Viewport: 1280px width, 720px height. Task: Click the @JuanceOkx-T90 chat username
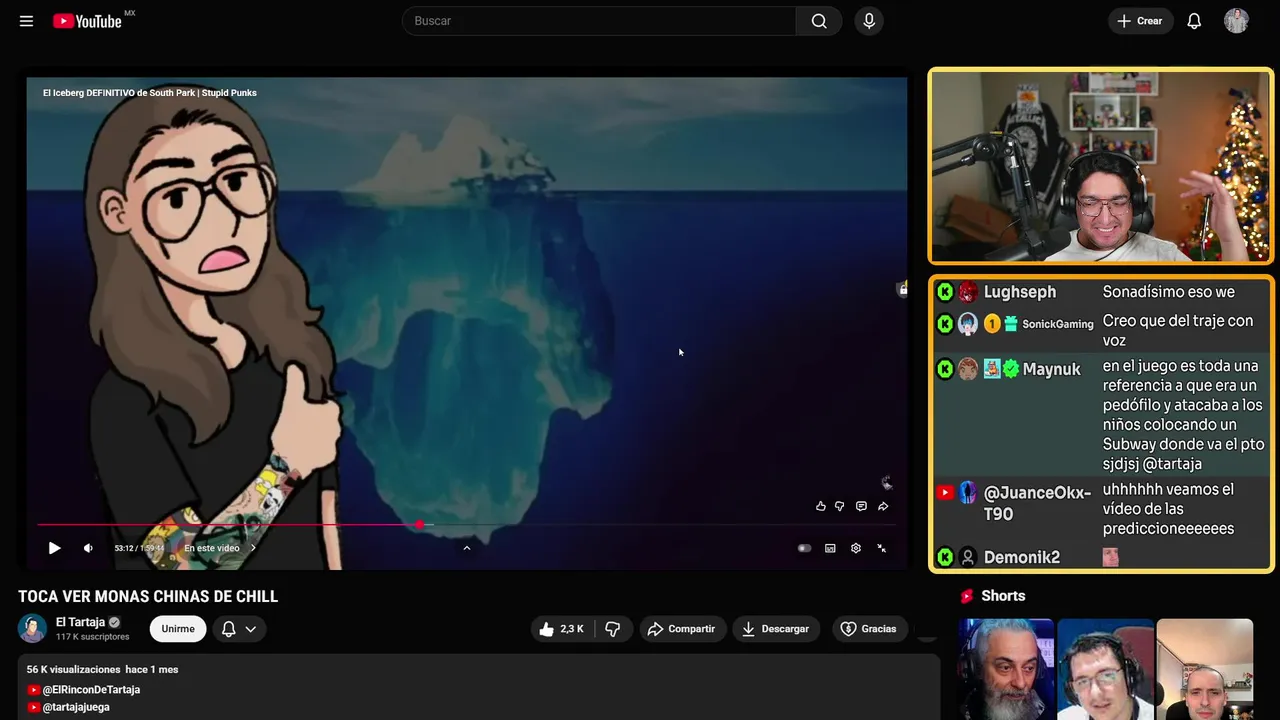[x=1037, y=503]
